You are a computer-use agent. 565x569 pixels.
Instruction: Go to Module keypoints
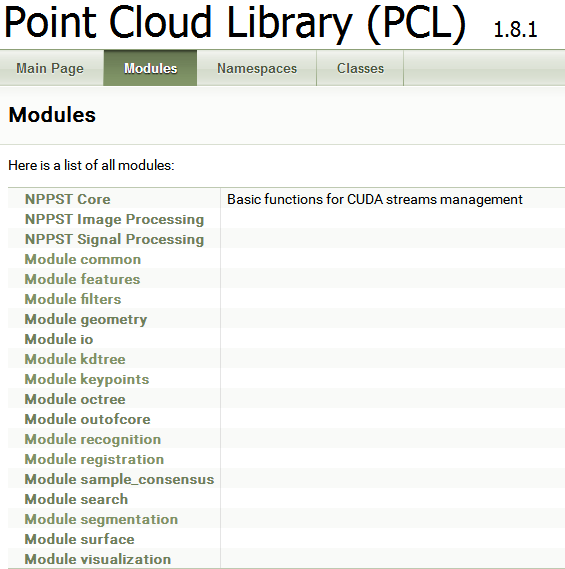point(87,380)
